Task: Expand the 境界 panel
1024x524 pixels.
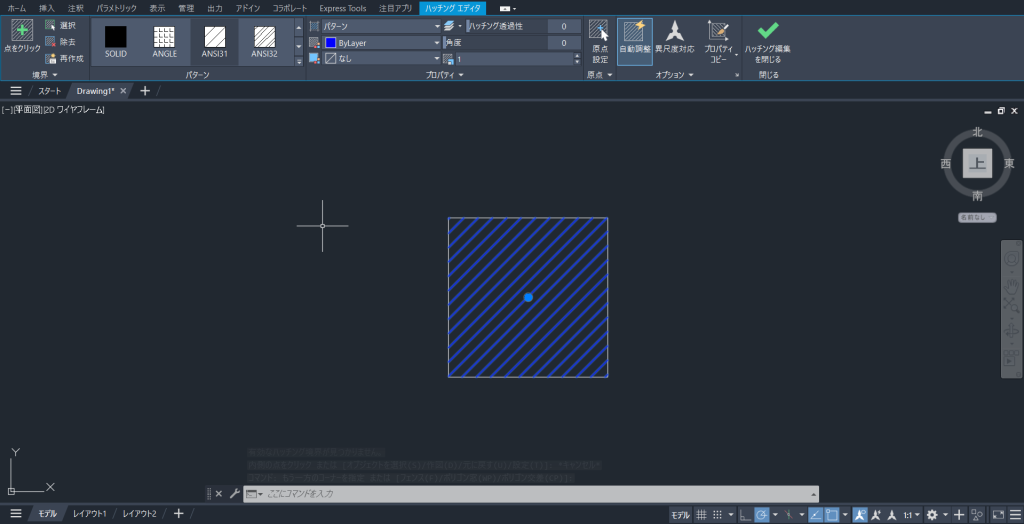Action: click(x=45, y=75)
